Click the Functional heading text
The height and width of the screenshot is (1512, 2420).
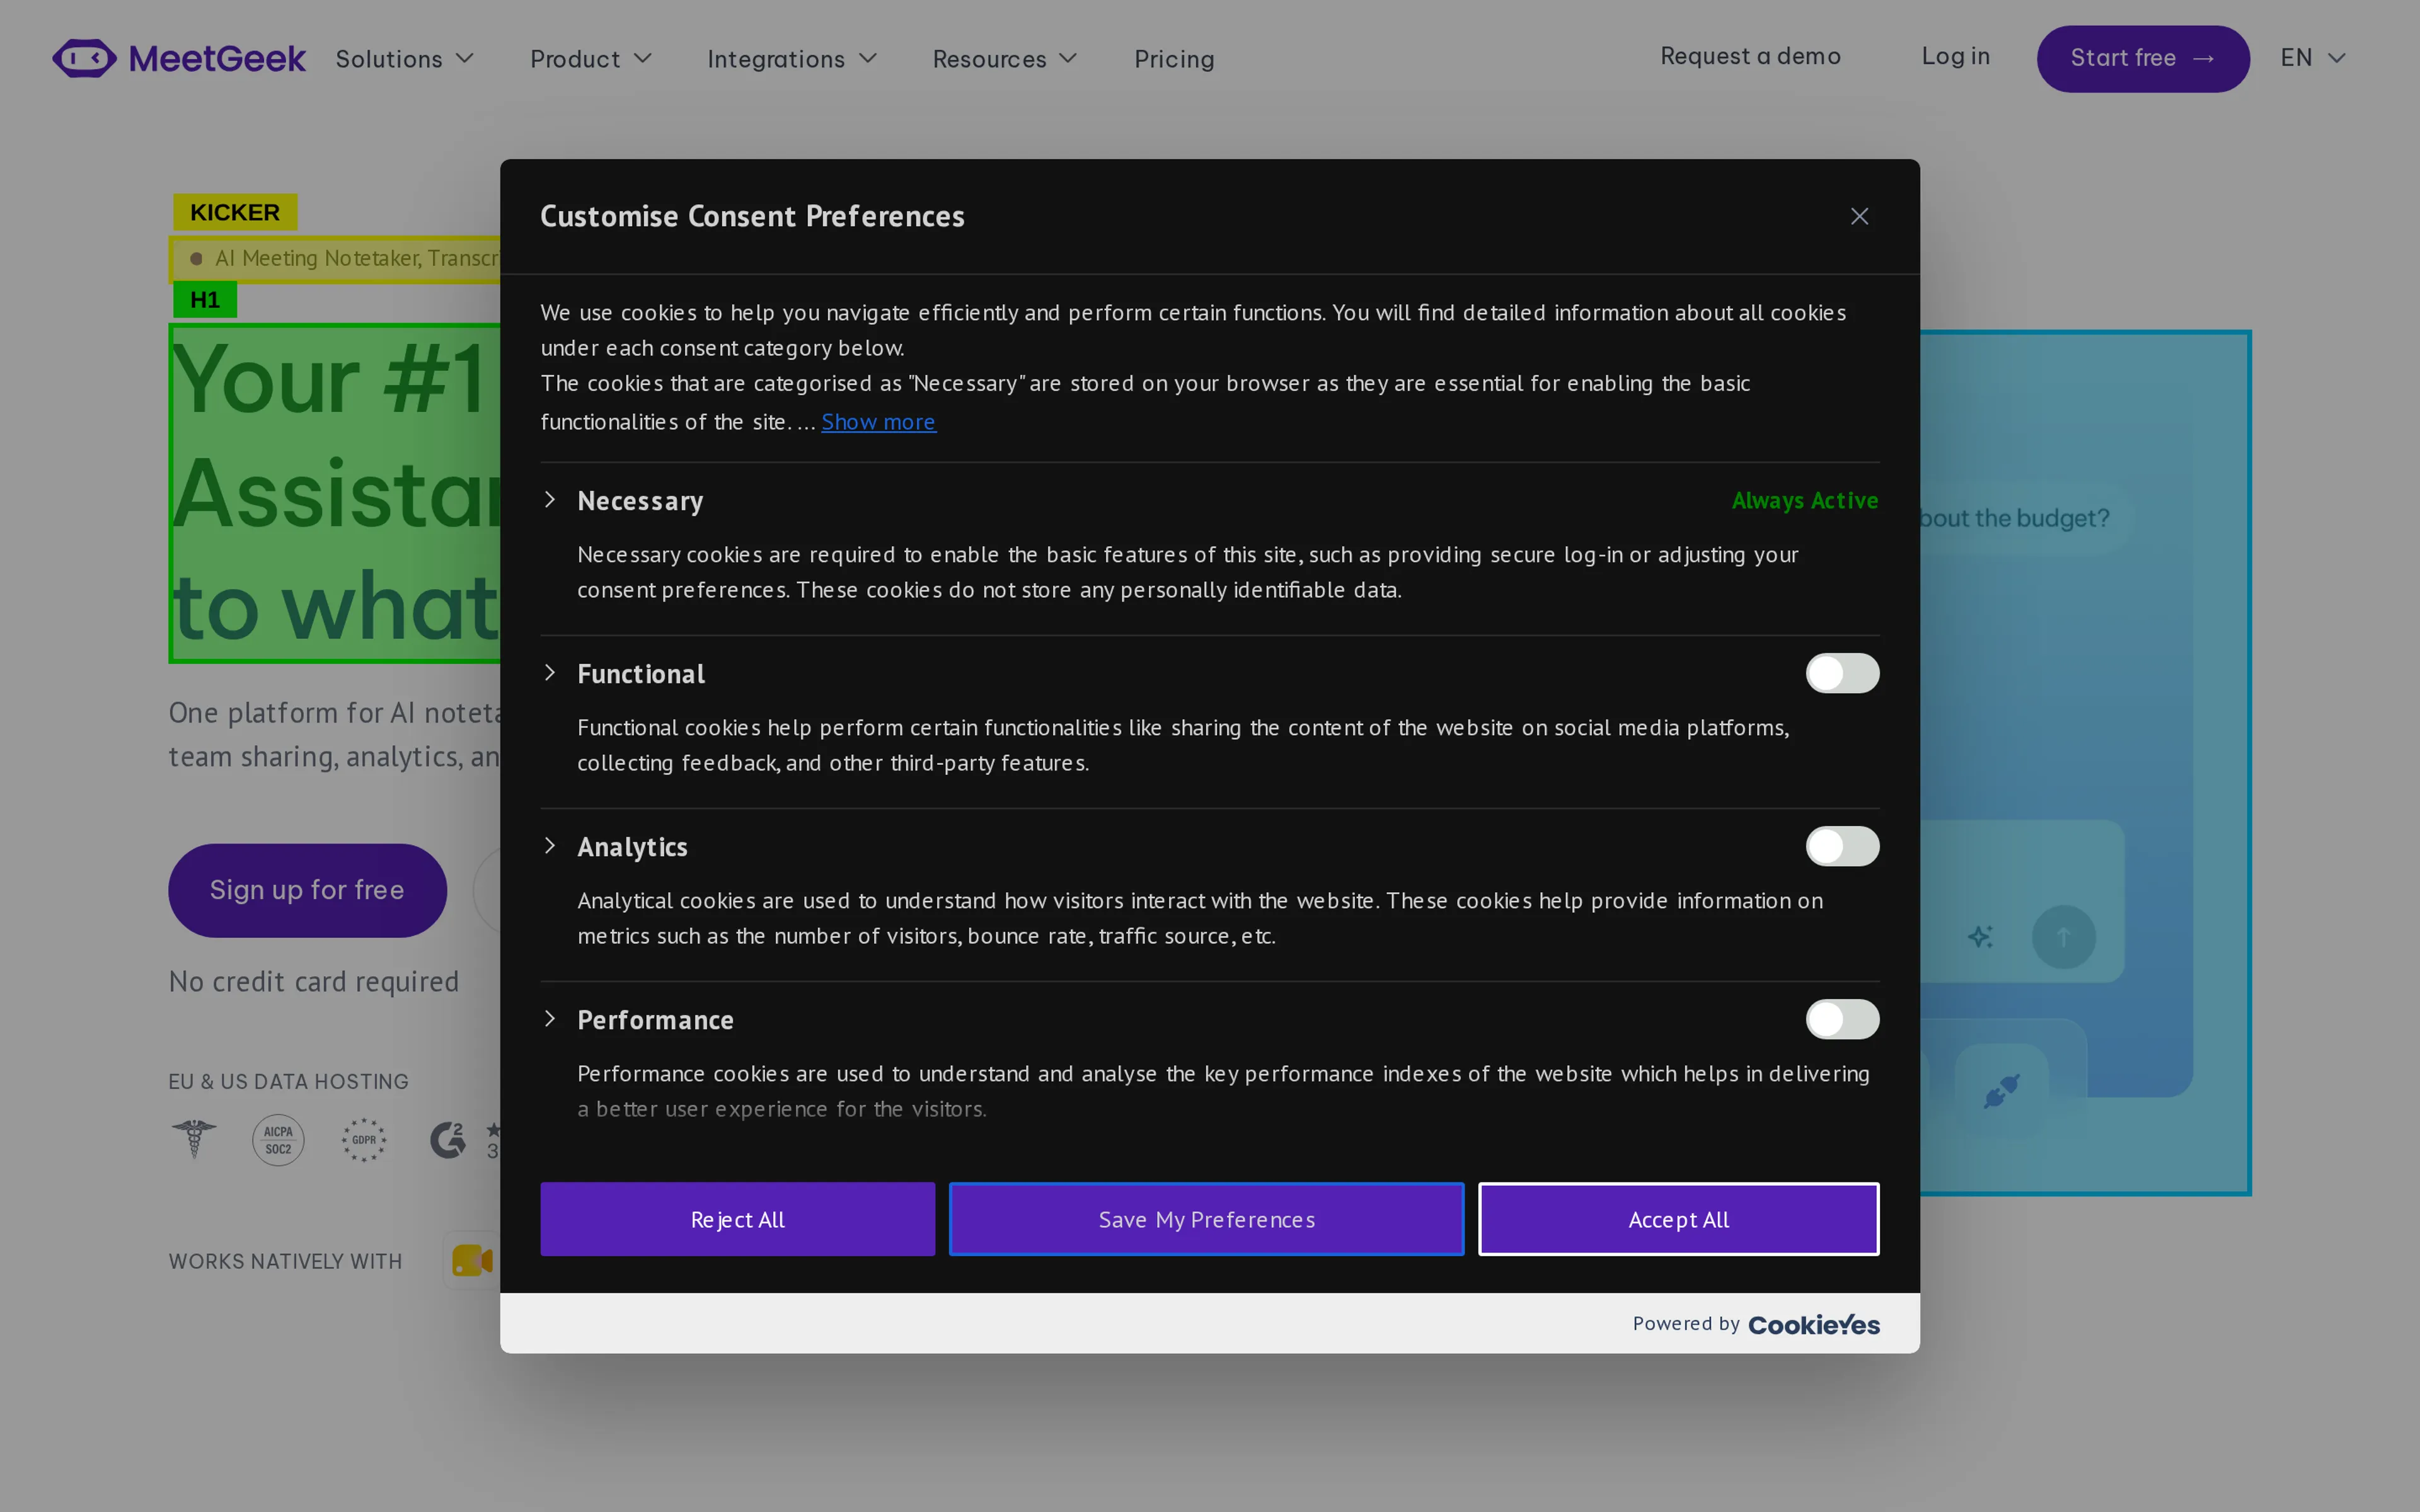coord(641,673)
